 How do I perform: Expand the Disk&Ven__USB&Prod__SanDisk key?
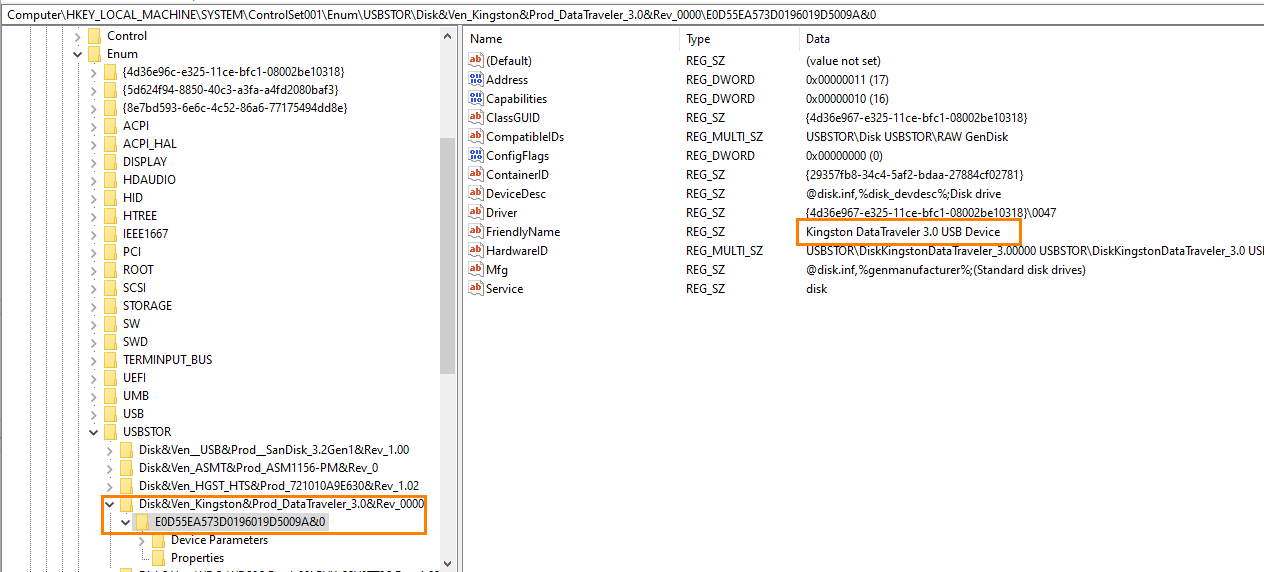click(x=110, y=450)
